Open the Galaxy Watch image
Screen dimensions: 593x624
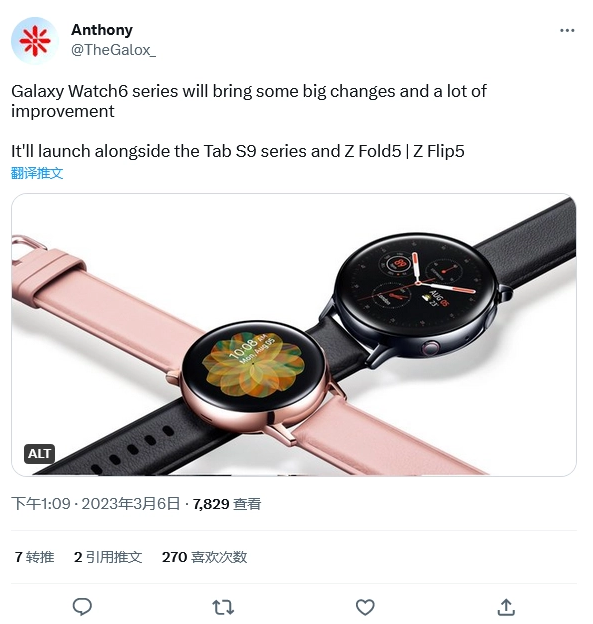(x=294, y=335)
